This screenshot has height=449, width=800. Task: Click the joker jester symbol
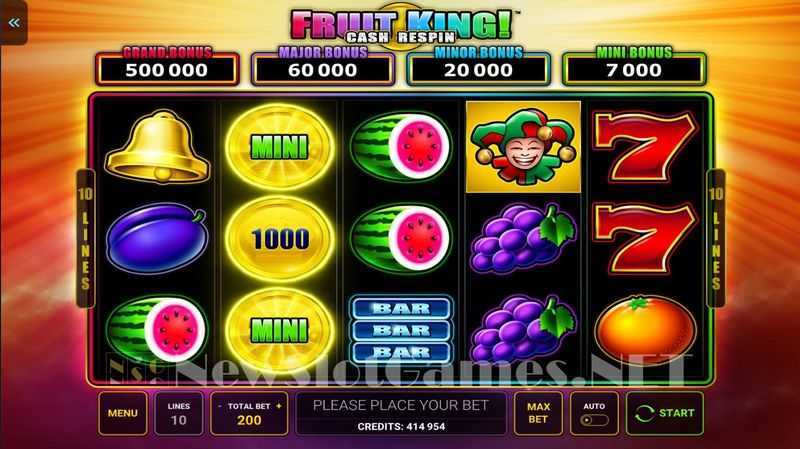[523, 147]
